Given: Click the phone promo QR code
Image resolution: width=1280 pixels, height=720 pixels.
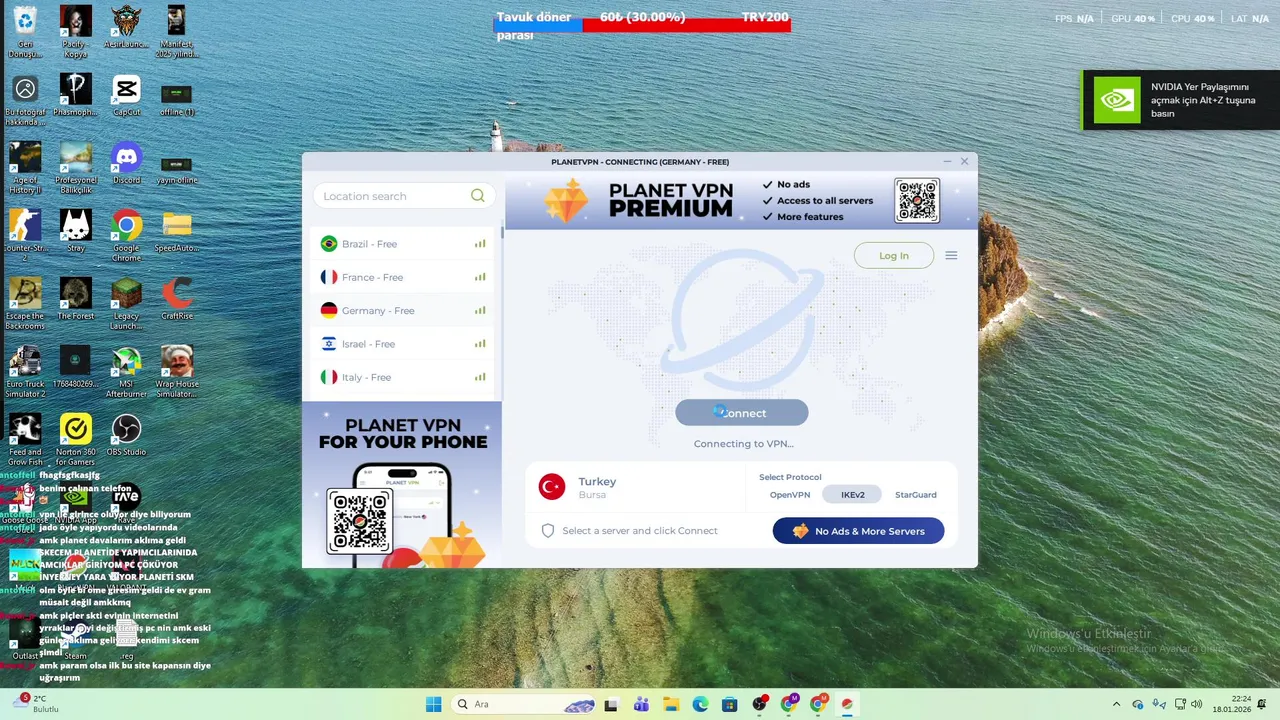Looking at the screenshot, I should pyautogui.click(x=359, y=521).
